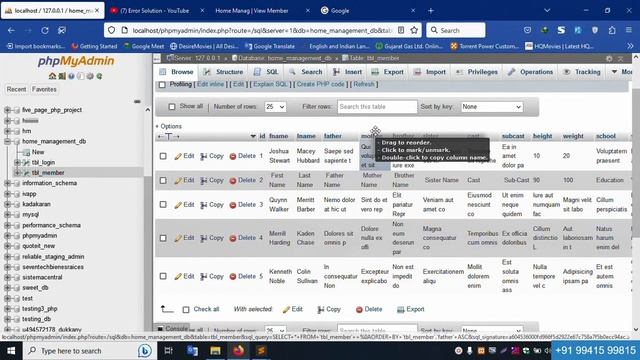Viewport: 640px width, 360px height.
Task: Open the Sort by key dropdown
Action: point(492,107)
